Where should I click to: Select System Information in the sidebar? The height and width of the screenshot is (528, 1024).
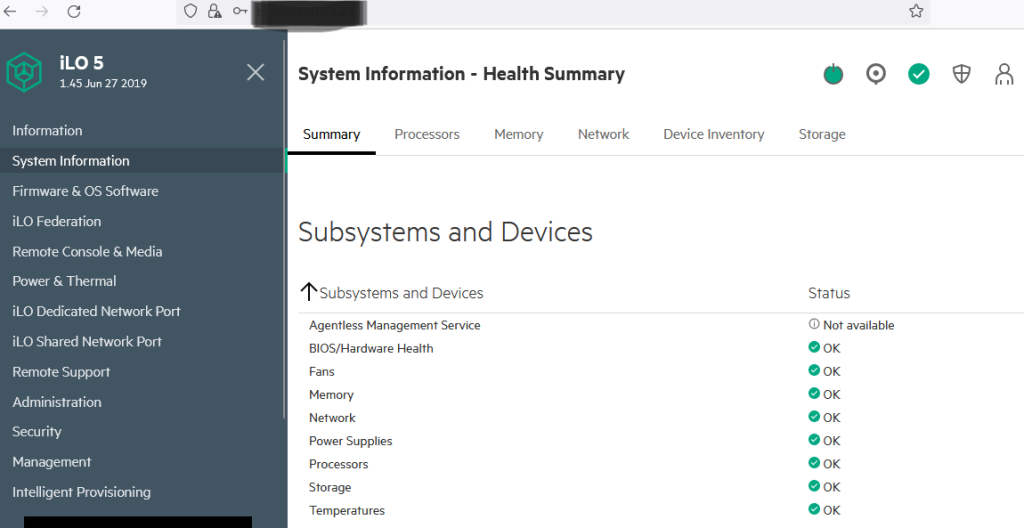pyautogui.click(x=142, y=161)
